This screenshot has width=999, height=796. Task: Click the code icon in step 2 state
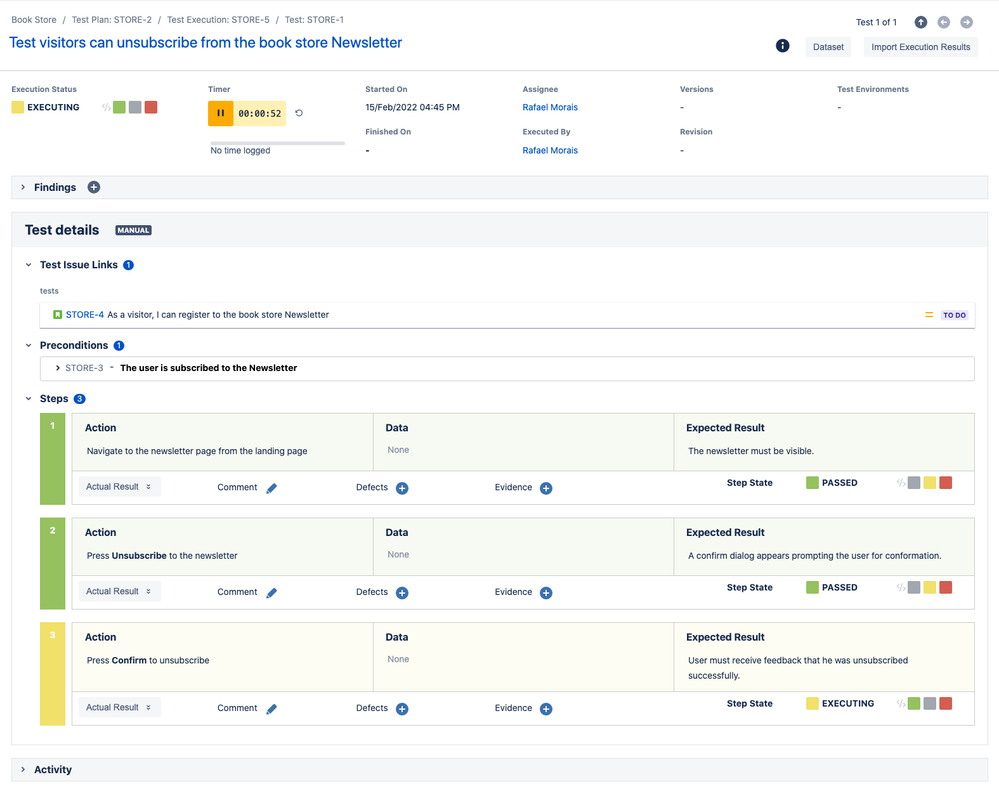(901, 588)
